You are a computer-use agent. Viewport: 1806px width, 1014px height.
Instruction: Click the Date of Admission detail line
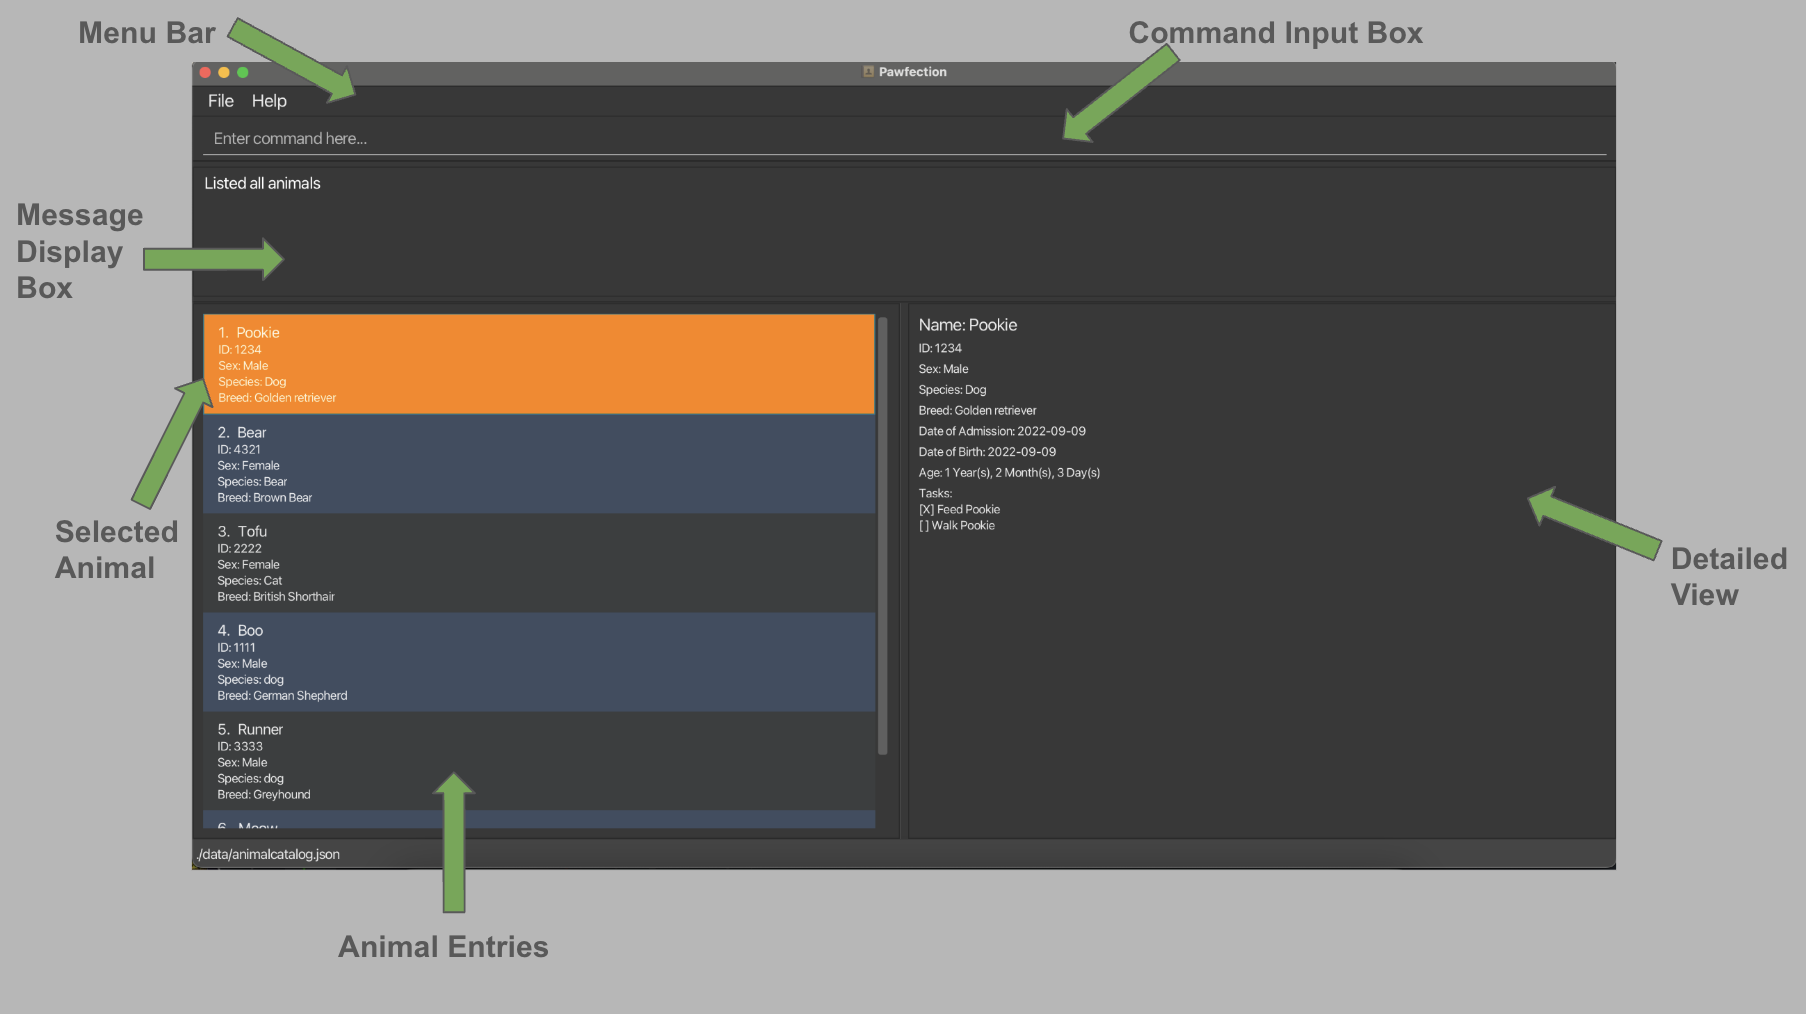point(1001,432)
